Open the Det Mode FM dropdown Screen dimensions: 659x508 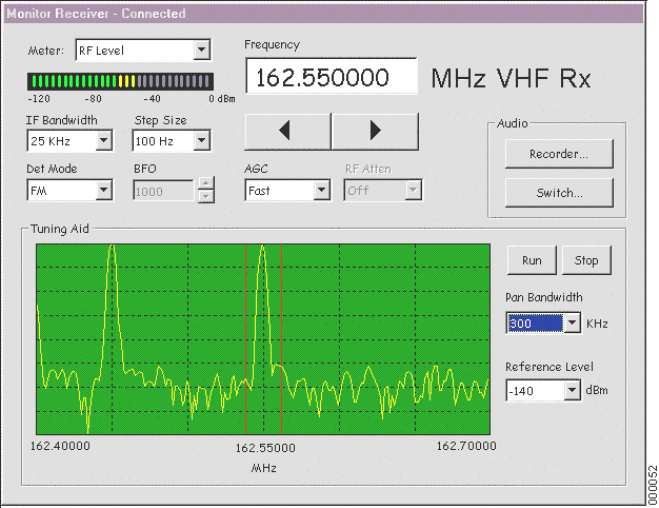tap(104, 190)
